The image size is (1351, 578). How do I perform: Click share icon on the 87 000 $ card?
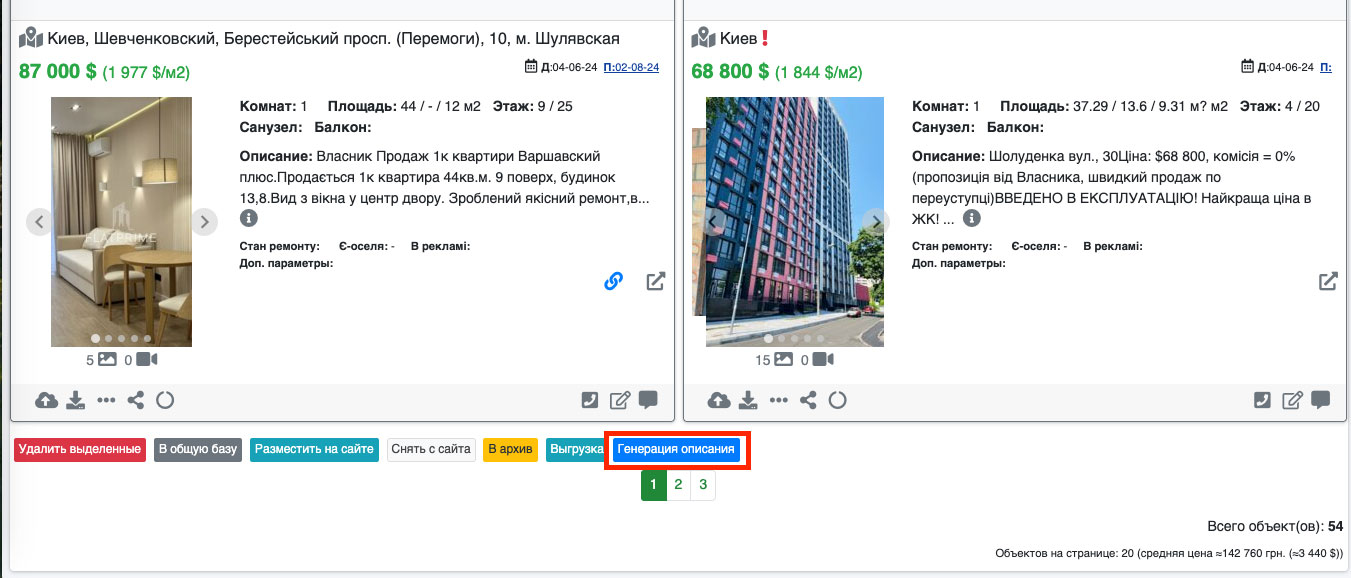(x=136, y=401)
